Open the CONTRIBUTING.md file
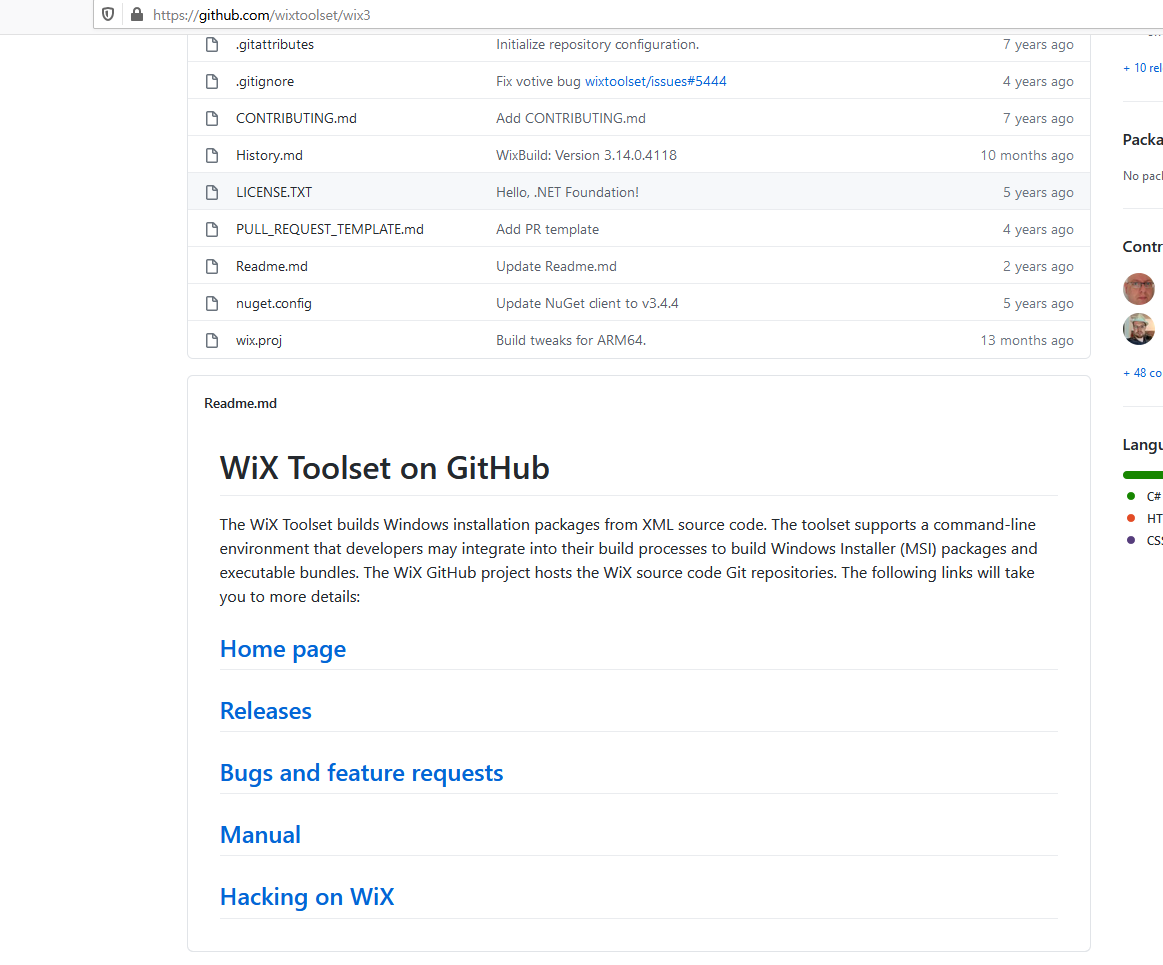1163x965 pixels. 296,119
